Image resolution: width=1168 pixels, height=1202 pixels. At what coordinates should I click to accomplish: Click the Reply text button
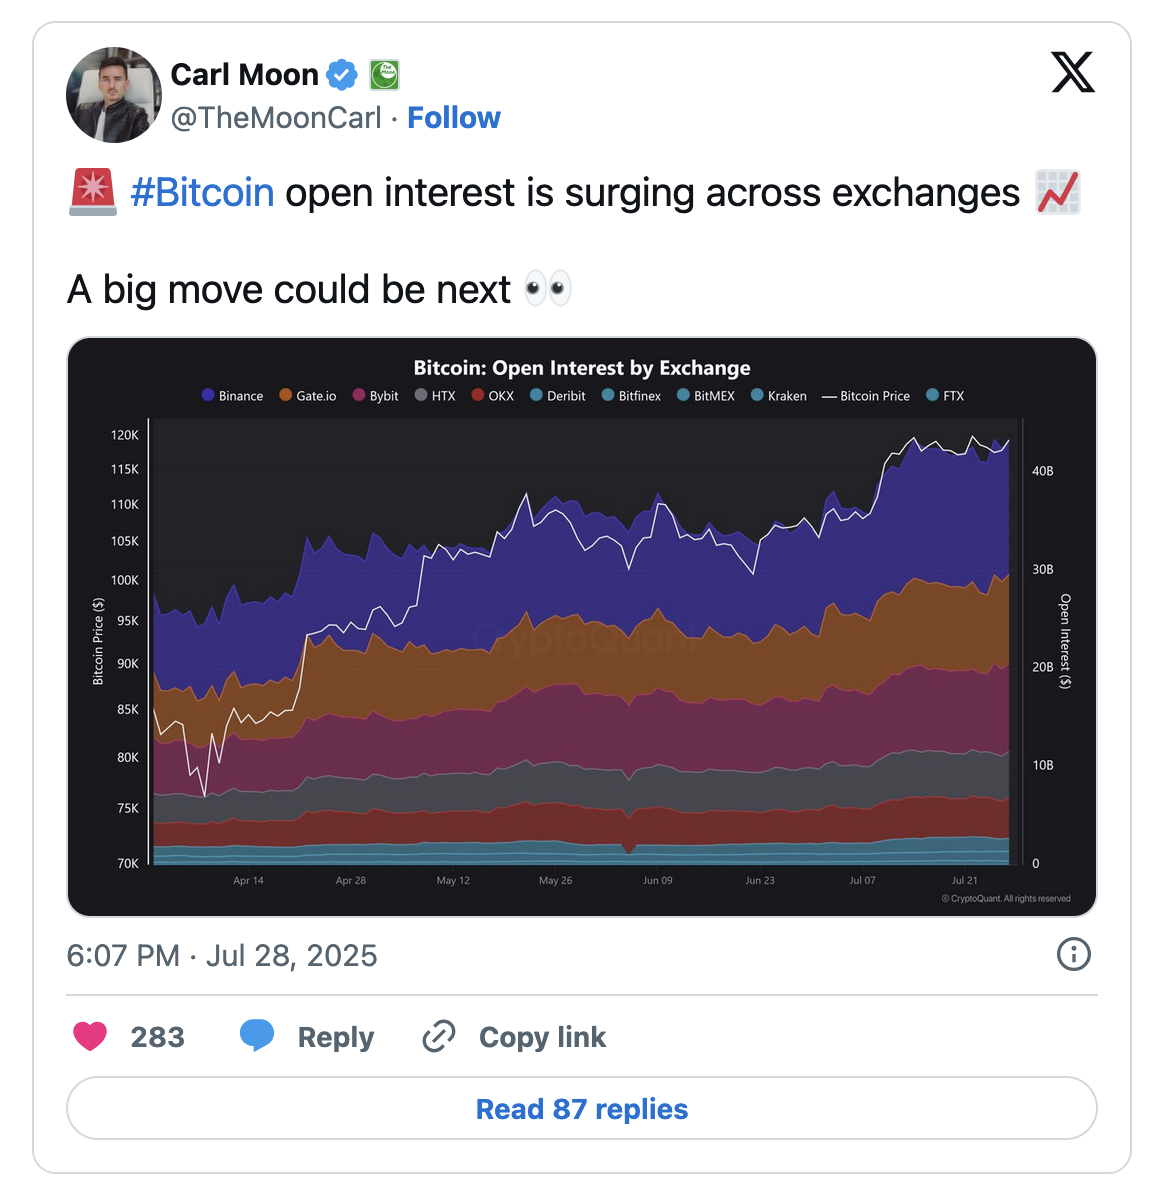pyautogui.click(x=336, y=1037)
